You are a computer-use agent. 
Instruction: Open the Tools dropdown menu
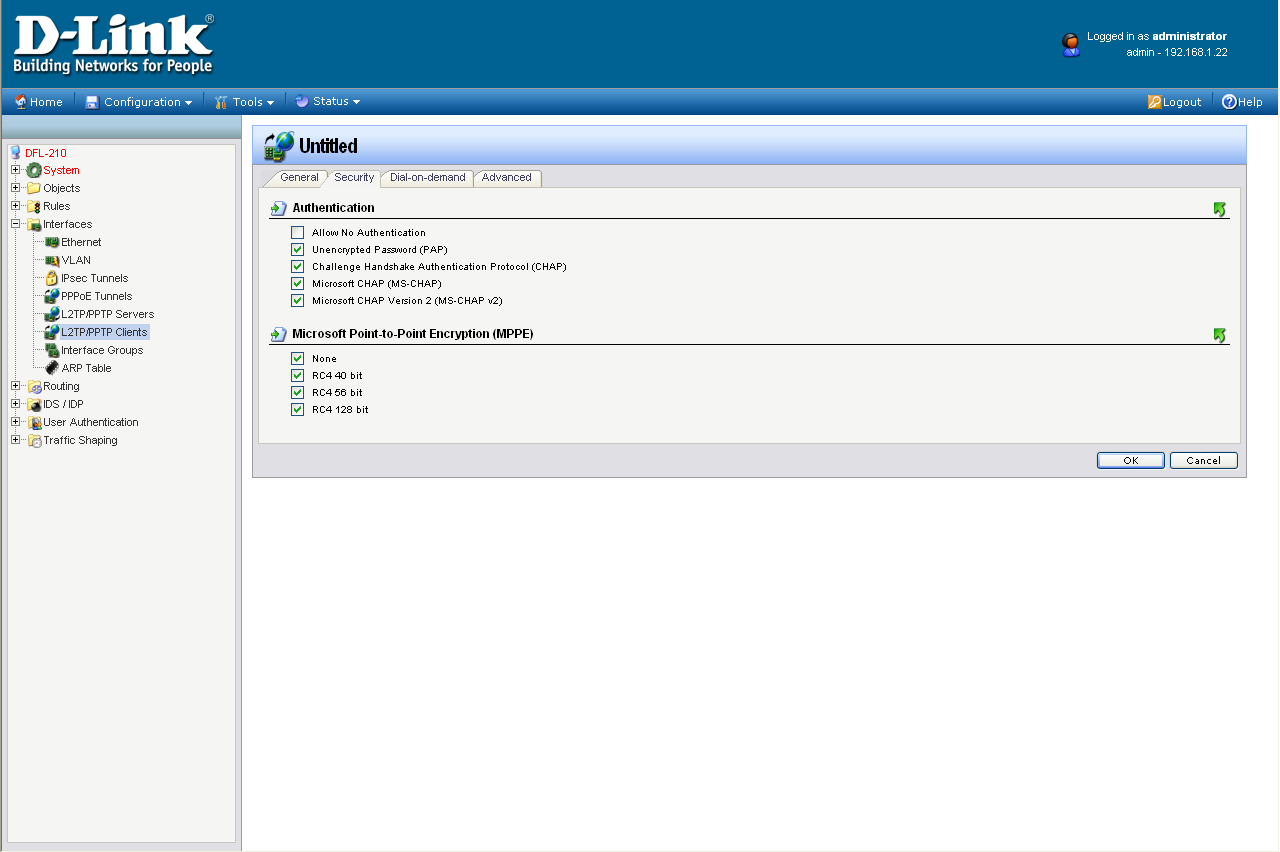click(x=244, y=102)
